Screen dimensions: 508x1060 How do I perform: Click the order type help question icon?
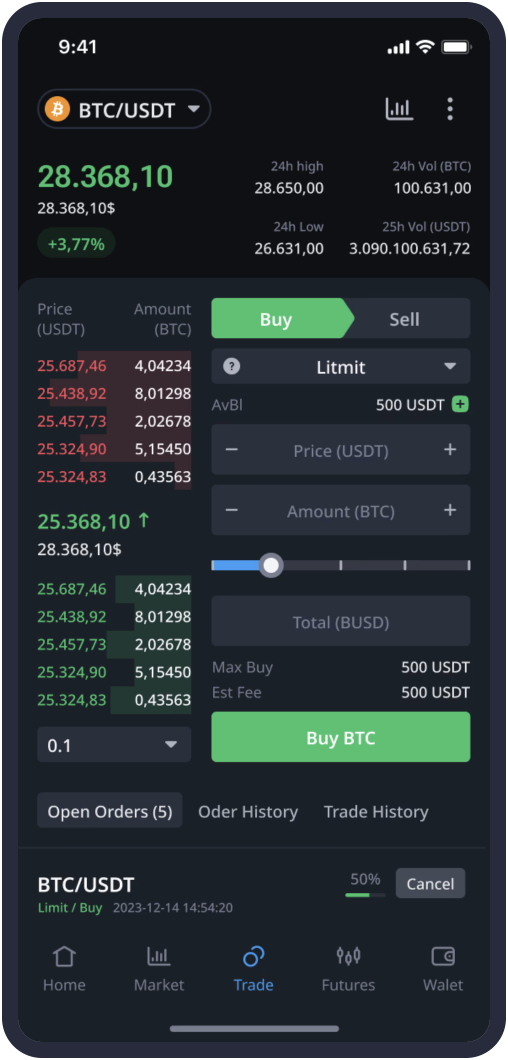click(231, 367)
